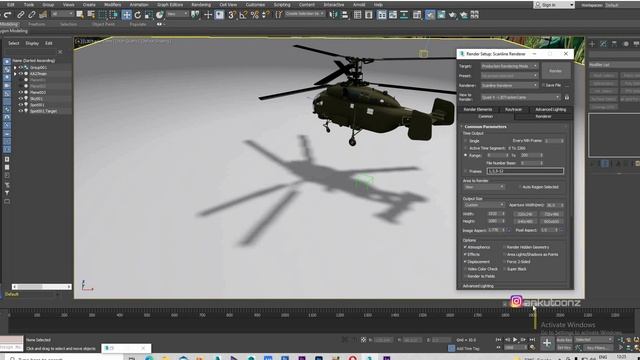This screenshot has width=640, height=360.
Task: Toggle visibility eye of Group001
Action: 20,67
